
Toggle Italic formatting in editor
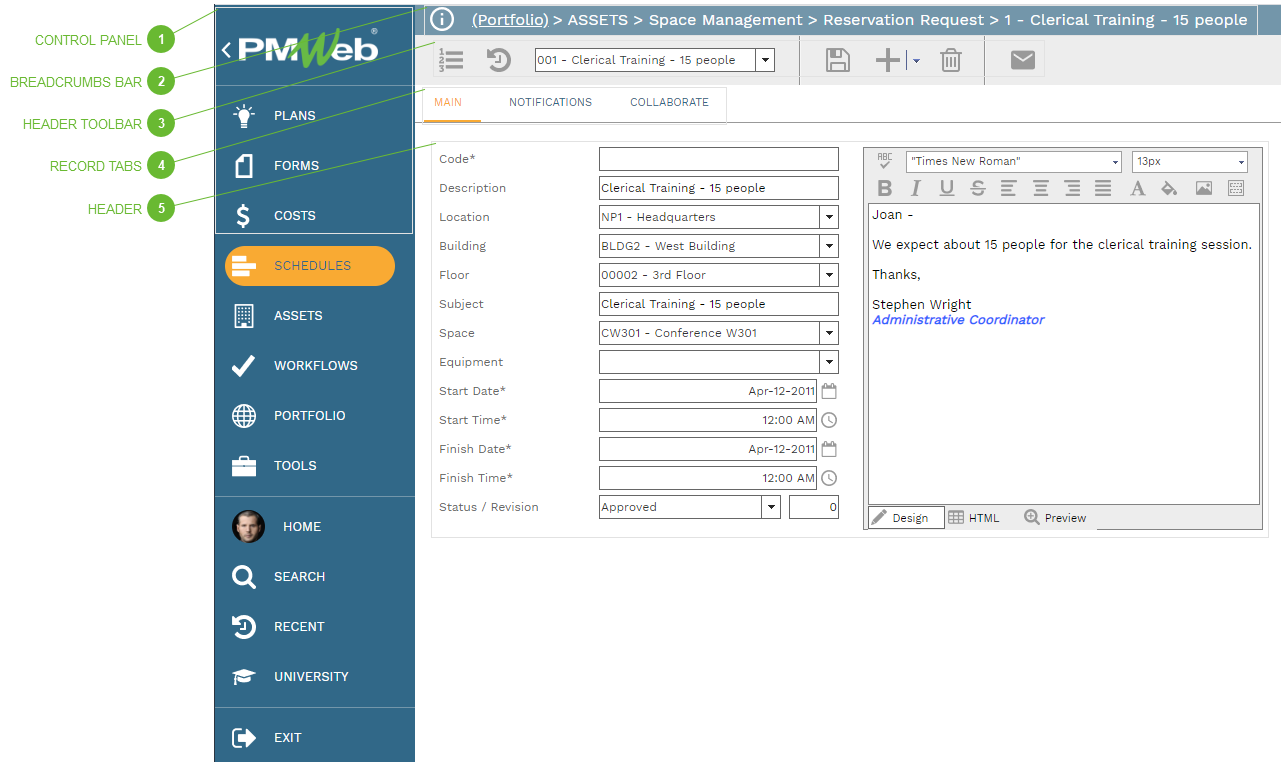915,188
